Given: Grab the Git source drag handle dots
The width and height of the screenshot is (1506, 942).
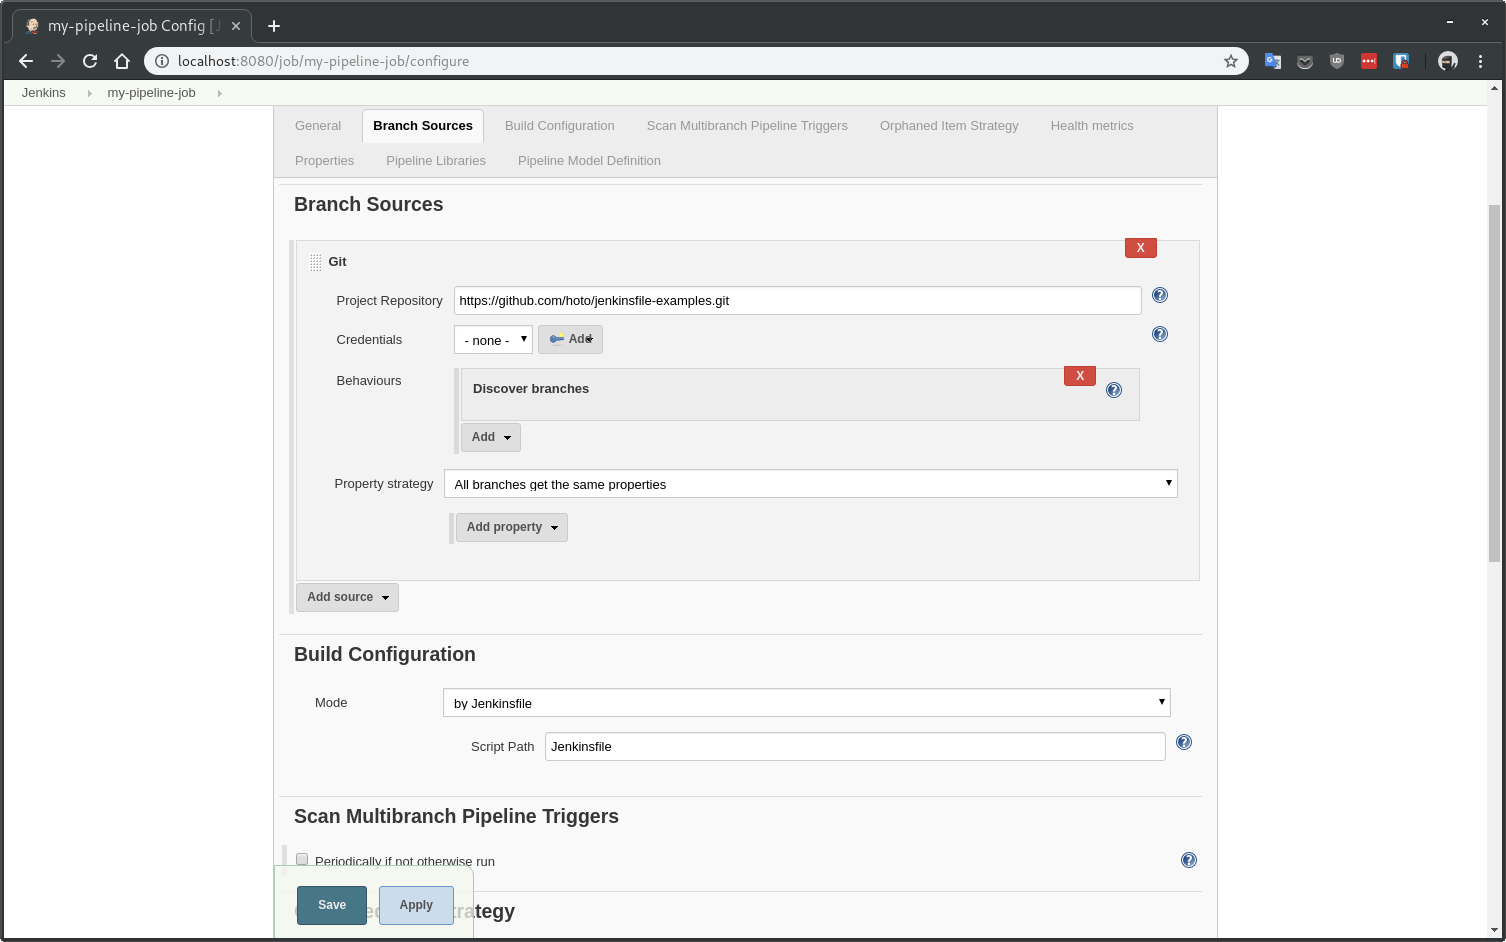Looking at the screenshot, I should 316,261.
